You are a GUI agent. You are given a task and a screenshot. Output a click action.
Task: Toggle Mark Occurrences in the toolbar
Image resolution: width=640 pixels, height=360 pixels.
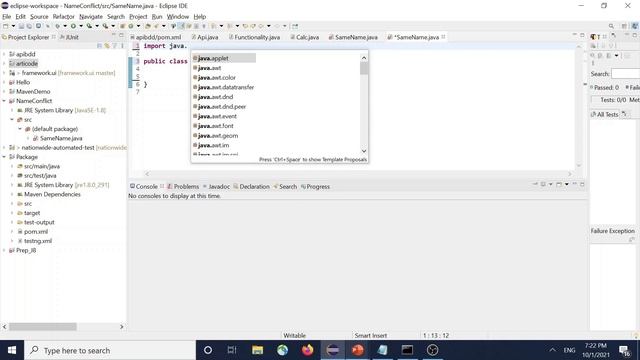181,26
